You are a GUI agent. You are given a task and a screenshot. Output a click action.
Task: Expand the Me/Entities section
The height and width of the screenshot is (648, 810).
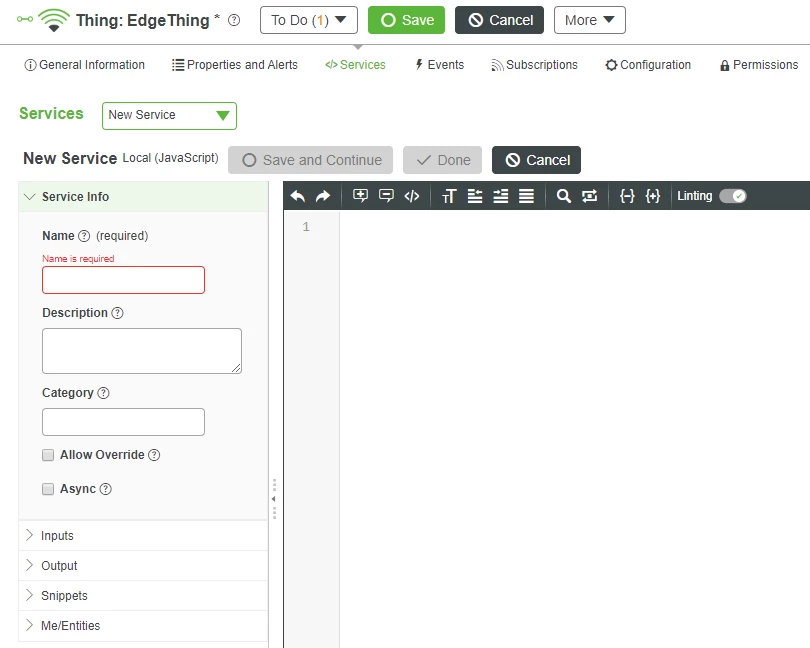(x=143, y=625)
